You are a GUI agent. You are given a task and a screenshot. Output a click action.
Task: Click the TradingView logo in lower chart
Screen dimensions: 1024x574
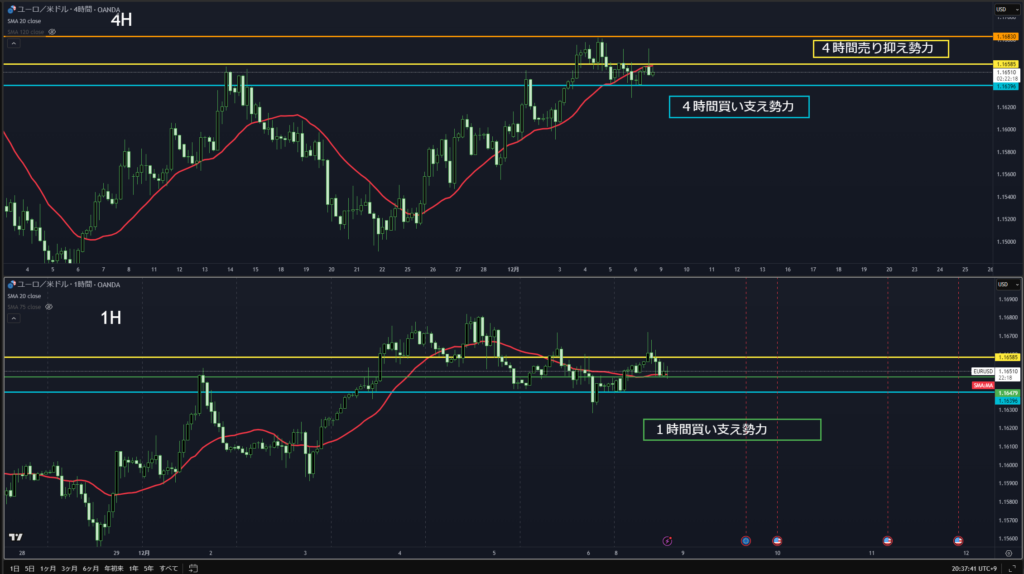pyautogui.click(x=15, y=537)
